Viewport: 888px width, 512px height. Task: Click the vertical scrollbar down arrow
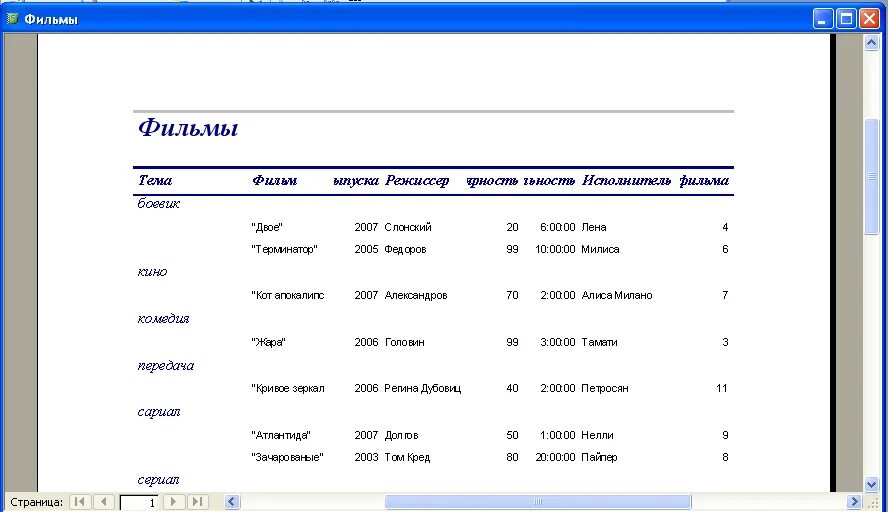[871, 484]
